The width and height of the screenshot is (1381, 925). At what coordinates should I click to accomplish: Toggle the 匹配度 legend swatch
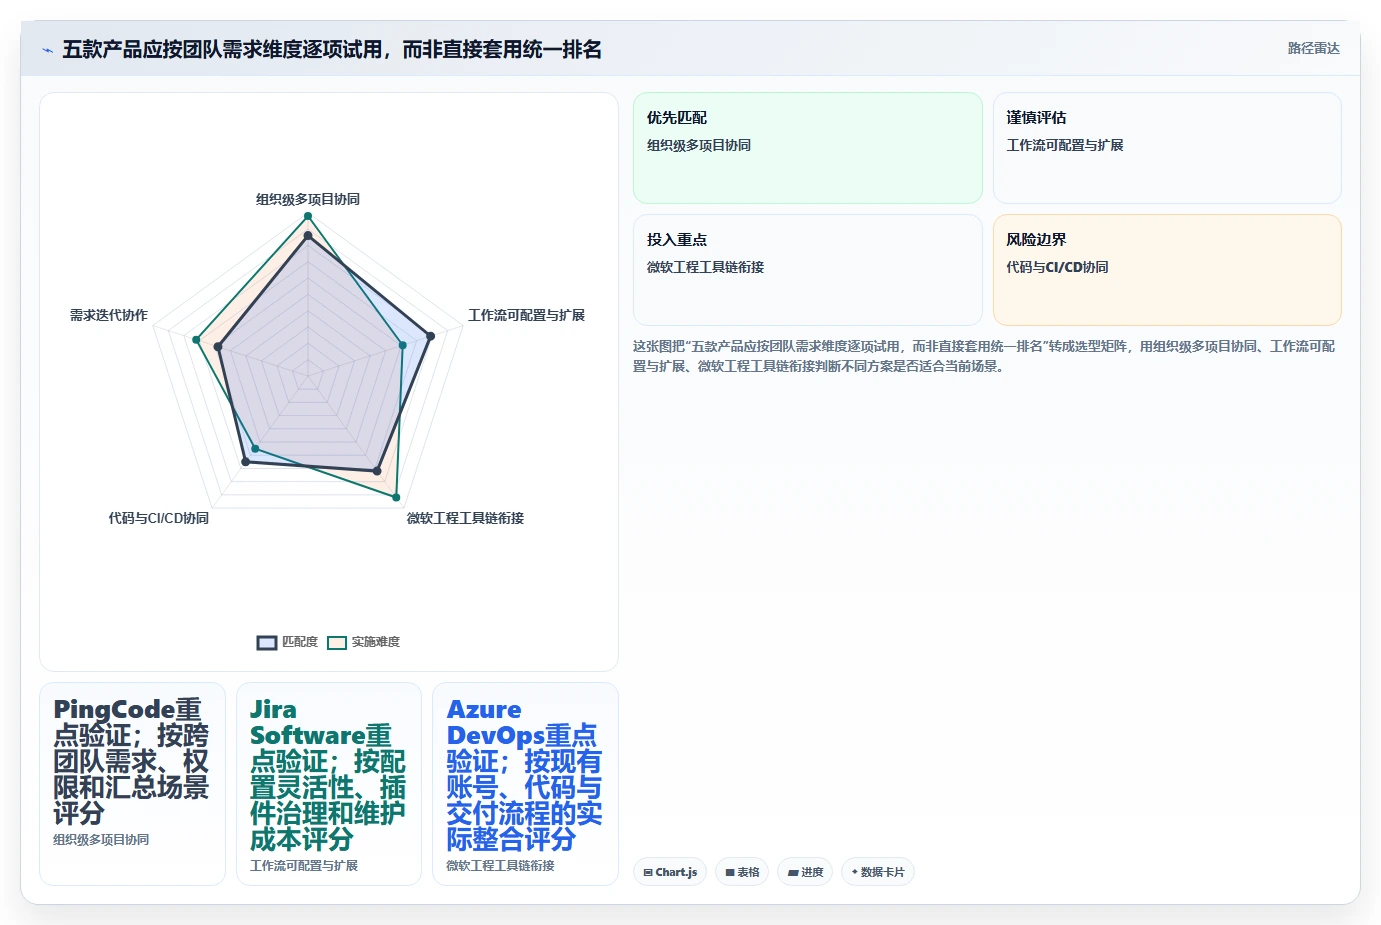(267, 643)
